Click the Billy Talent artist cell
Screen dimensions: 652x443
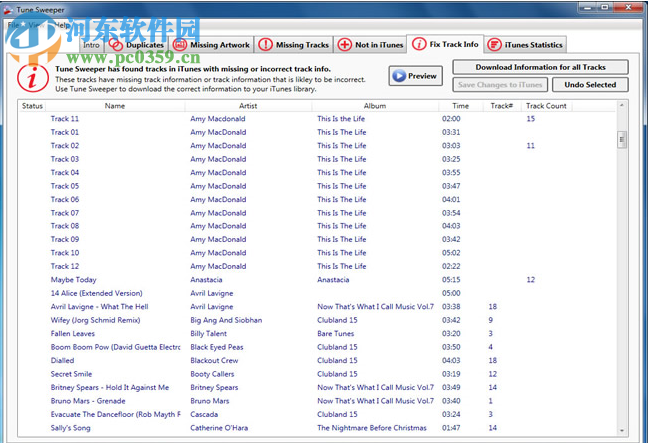[x=208, y=334]
